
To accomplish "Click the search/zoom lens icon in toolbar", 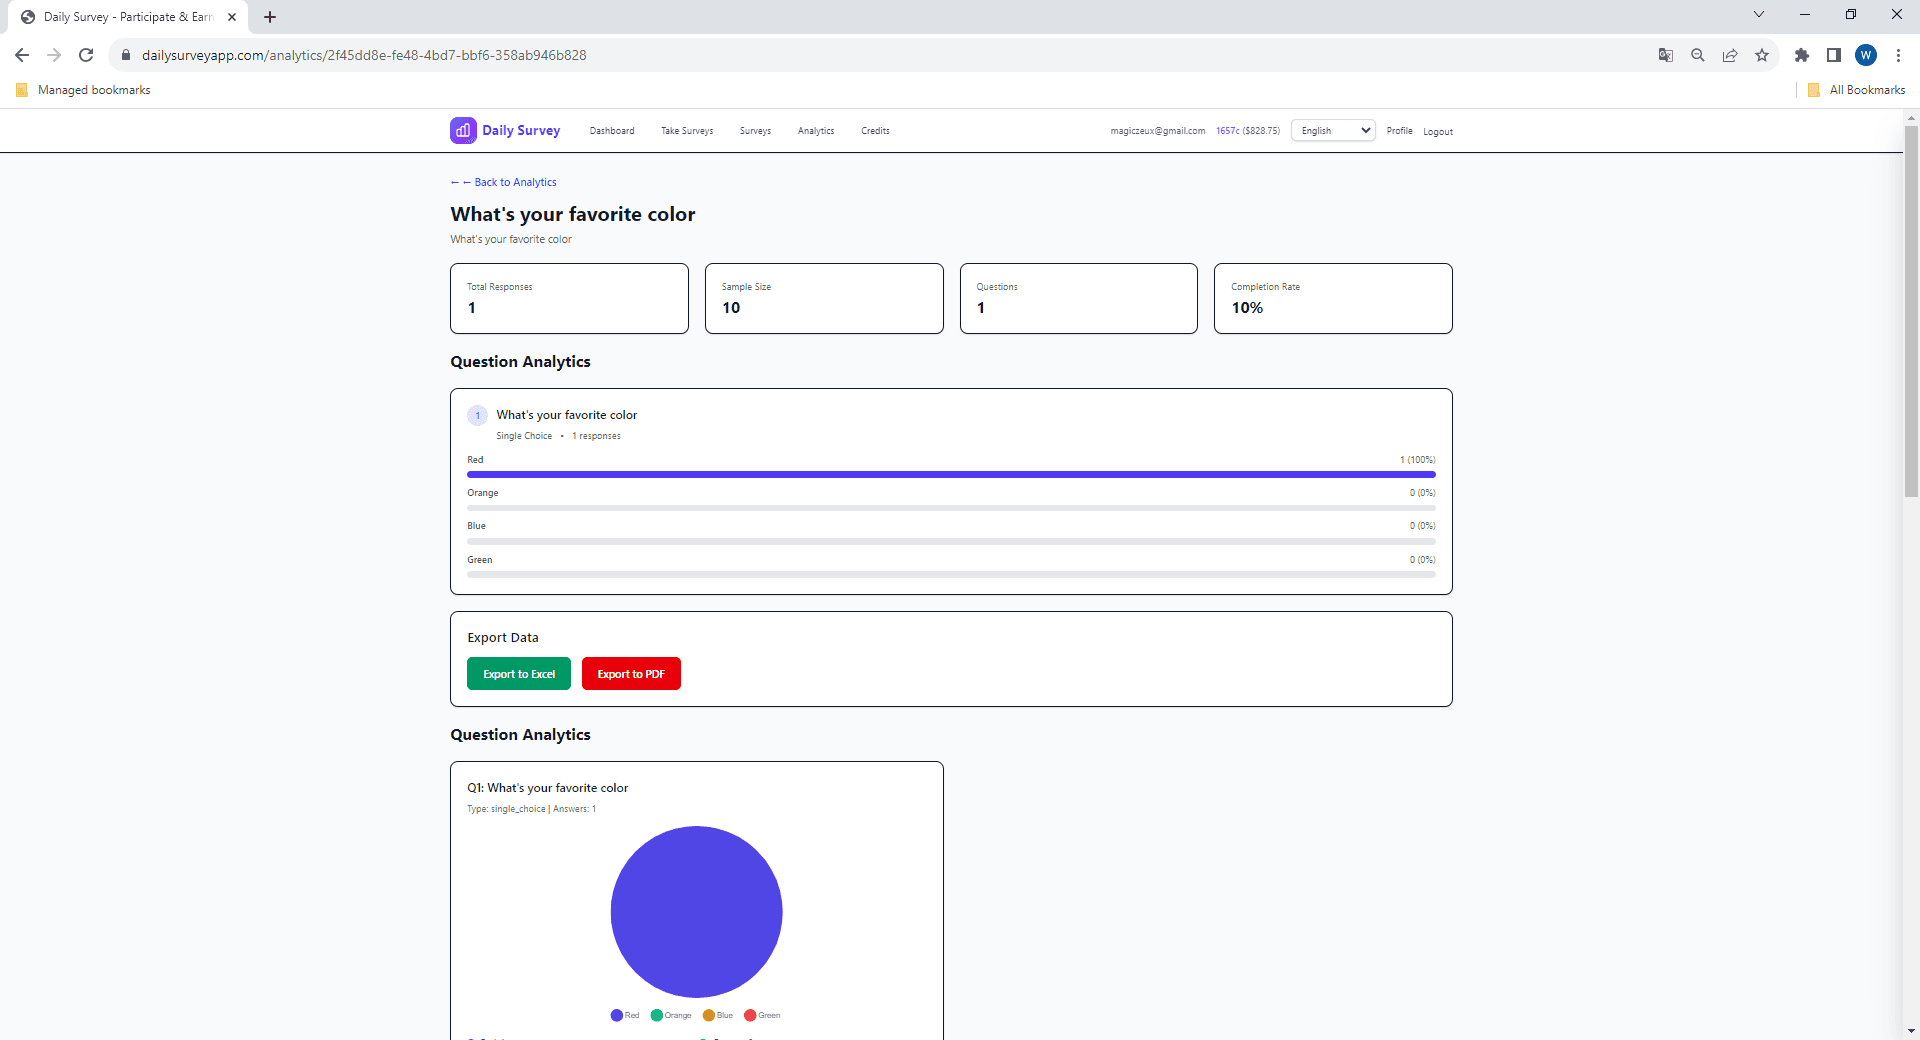I will pyautogui.click(x=1698, y=55).
